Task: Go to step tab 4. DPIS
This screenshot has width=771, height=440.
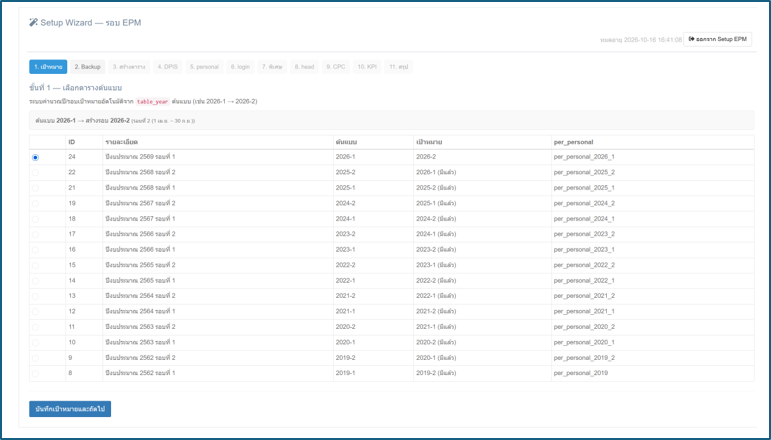Action: (168, 67)
